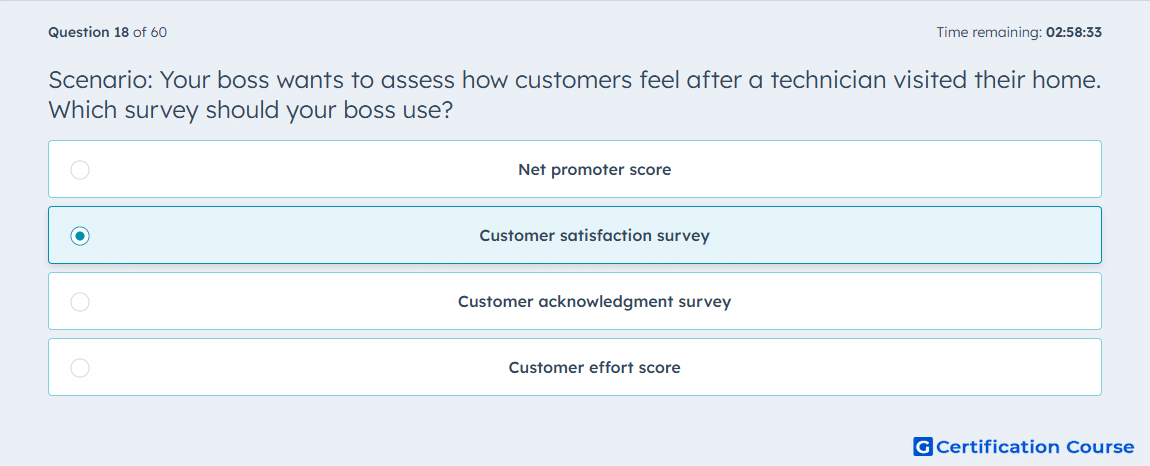Viewport: 1150px width, 466px height.
Task: Click the "Time remaining:" label
Action: tap(989, 32)
